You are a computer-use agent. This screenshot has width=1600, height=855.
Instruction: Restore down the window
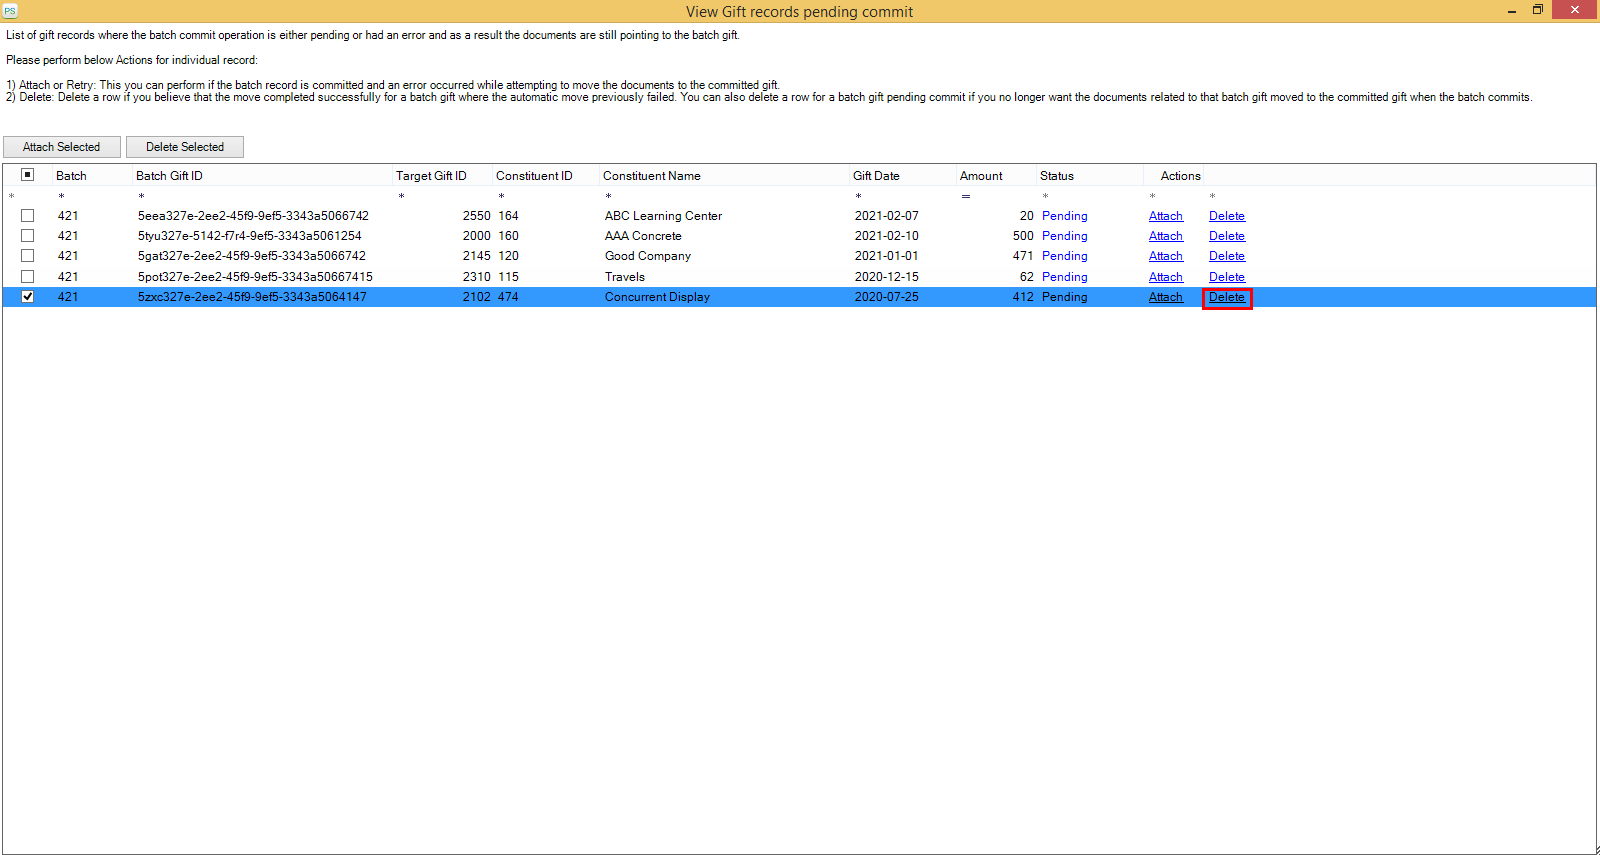(x=1538, y=10)
